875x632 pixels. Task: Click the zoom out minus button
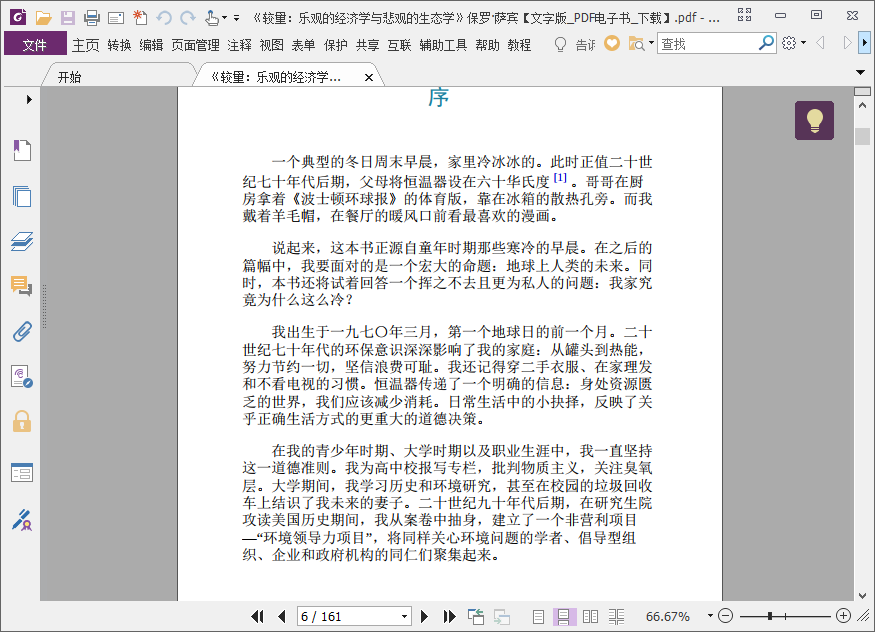pos(725,616)
